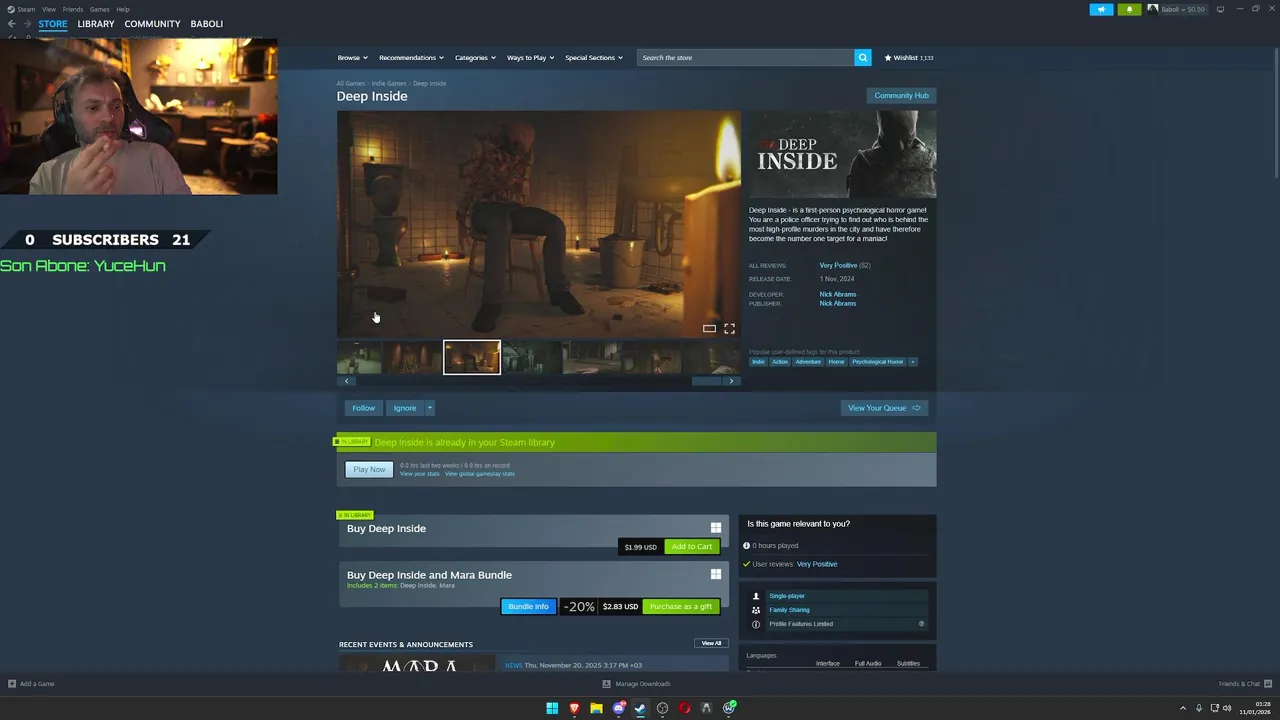This screenshot has height=720, width=1280.
Task: Click View All announcements button
Action: 711,643
